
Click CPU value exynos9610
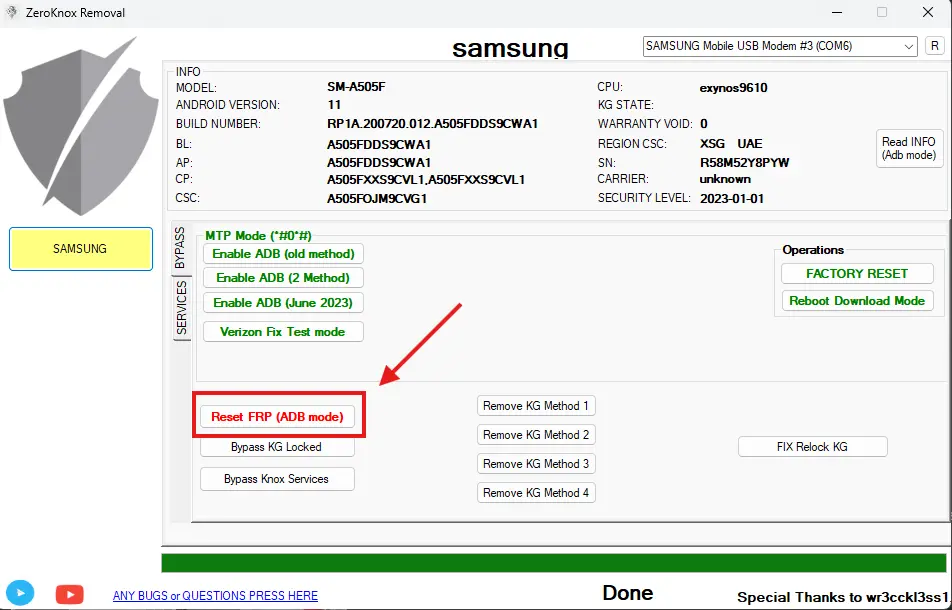733,89
